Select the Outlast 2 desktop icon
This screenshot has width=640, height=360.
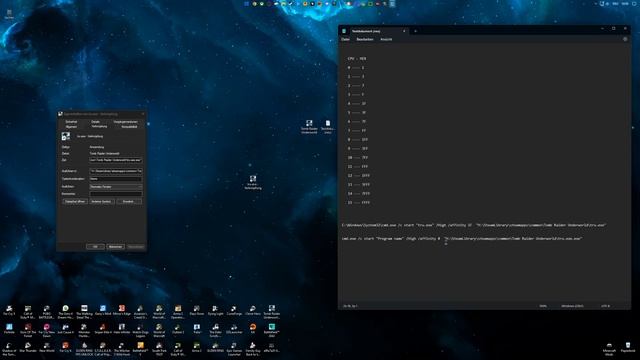tap(178, 329)
